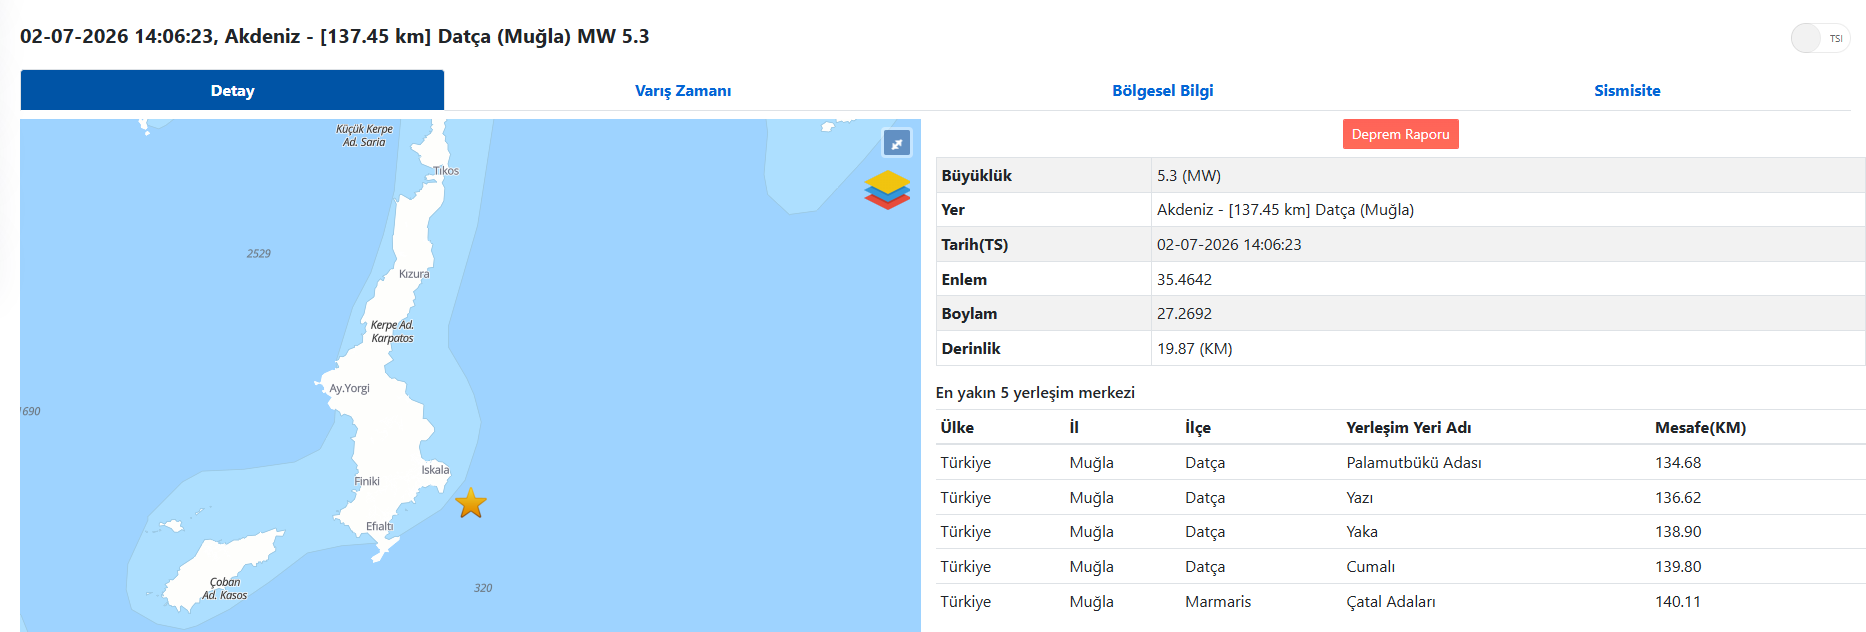The width and height of the screenshot is (1866, 632).
Task: Click the Tikos place label on map
Action: pos(446,171)
